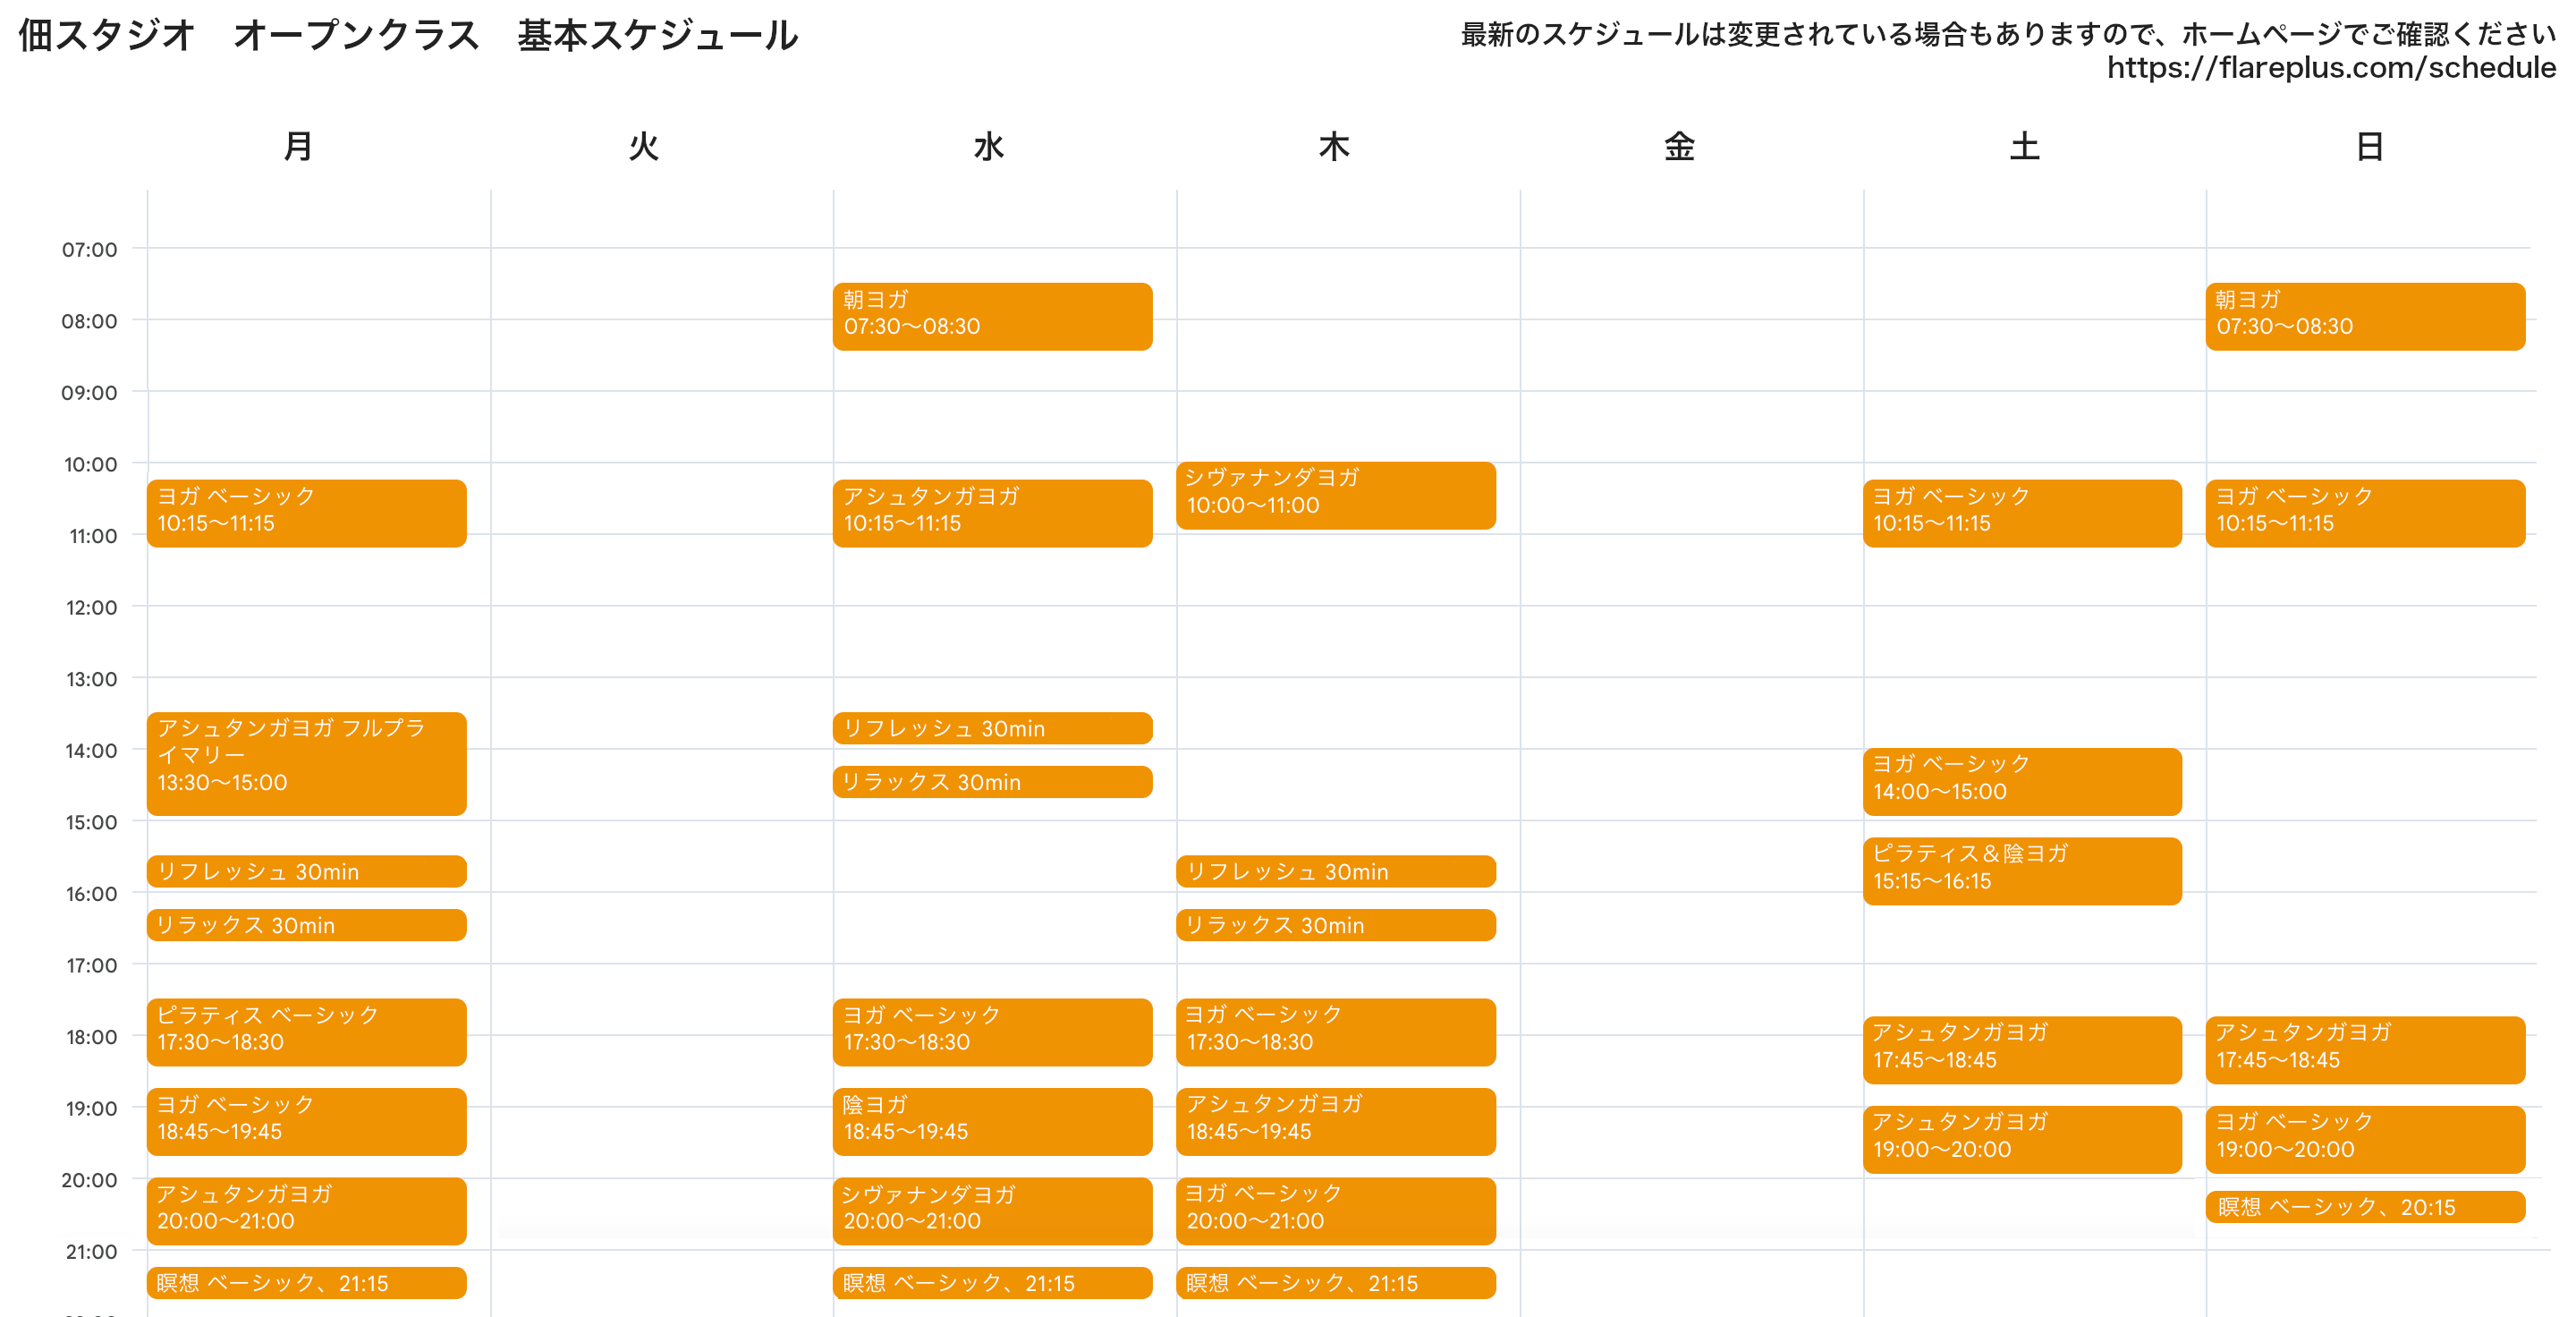This screenshot has width=2576, height=1317.
Task: Click the 07:00 time label
Action: point(89,250)
